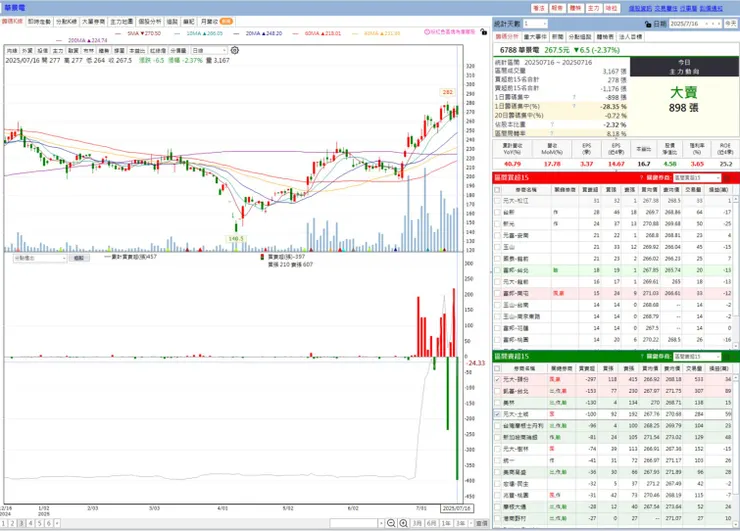Screen dimensions: 740x531
Task: Open the 法人目標 tab
Action: [630, 37]
